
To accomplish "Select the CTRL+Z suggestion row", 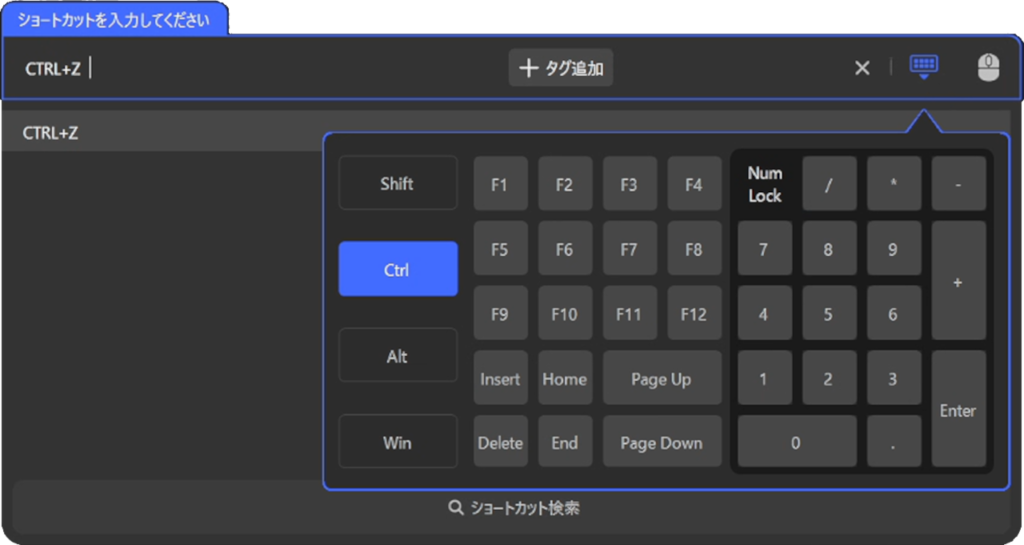I will [160, 133].
